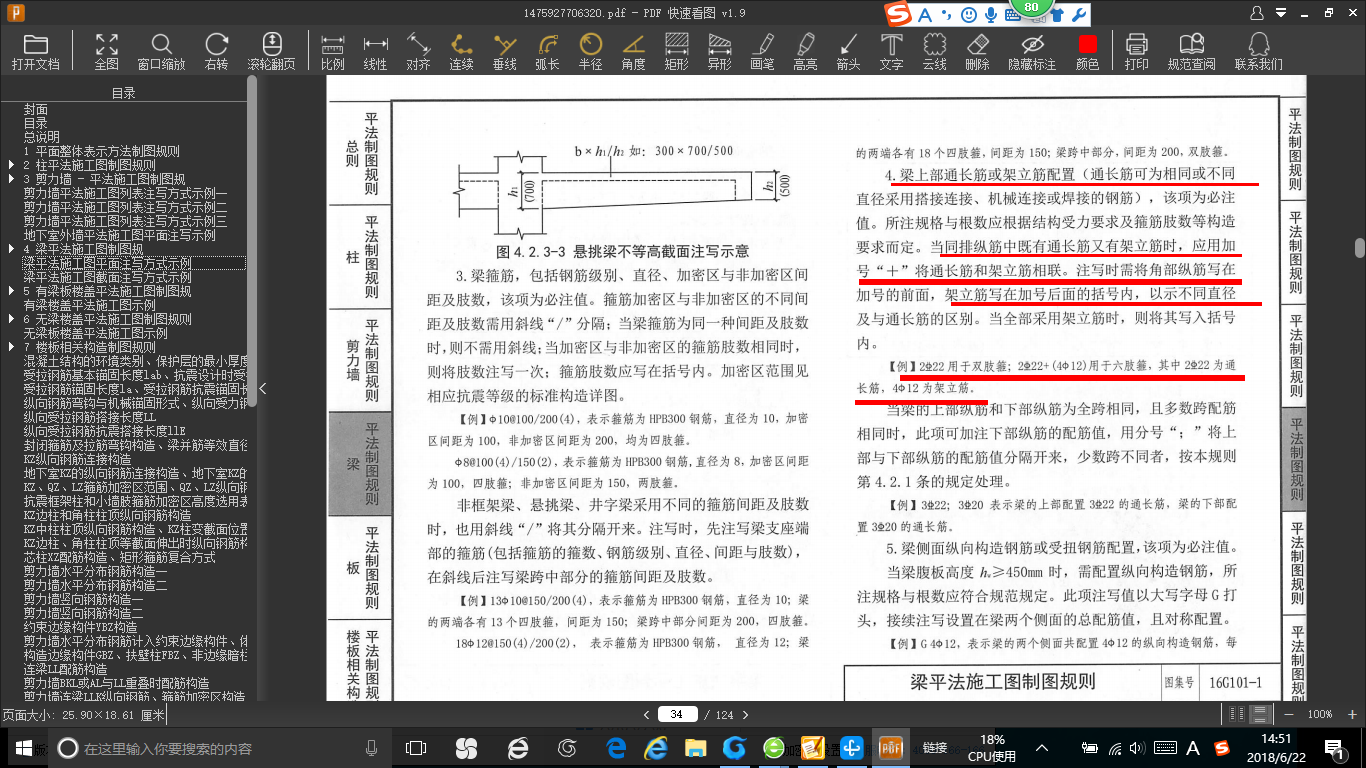1366x768 pixels.
Task: Open the 封面 bookmark
Action: 36,109
